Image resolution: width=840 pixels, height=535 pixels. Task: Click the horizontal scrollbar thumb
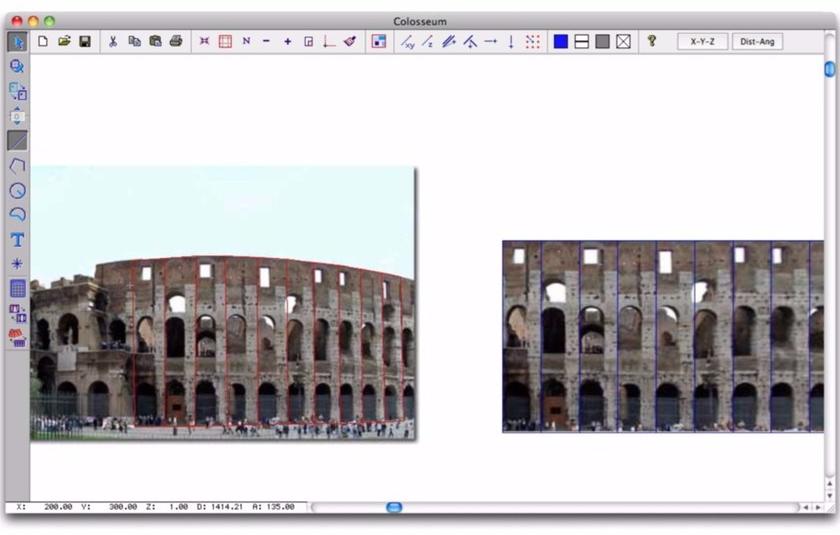click(x=394, y=507)
